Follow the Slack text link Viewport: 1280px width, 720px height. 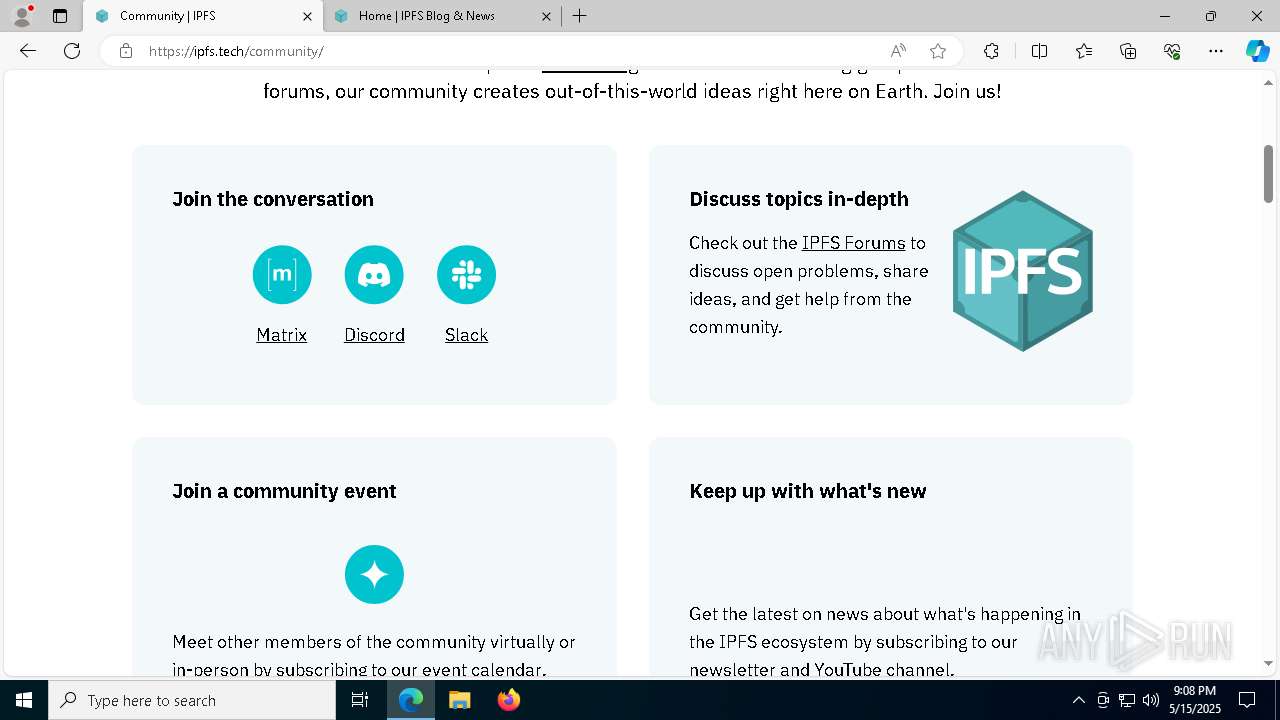[466, 335]
